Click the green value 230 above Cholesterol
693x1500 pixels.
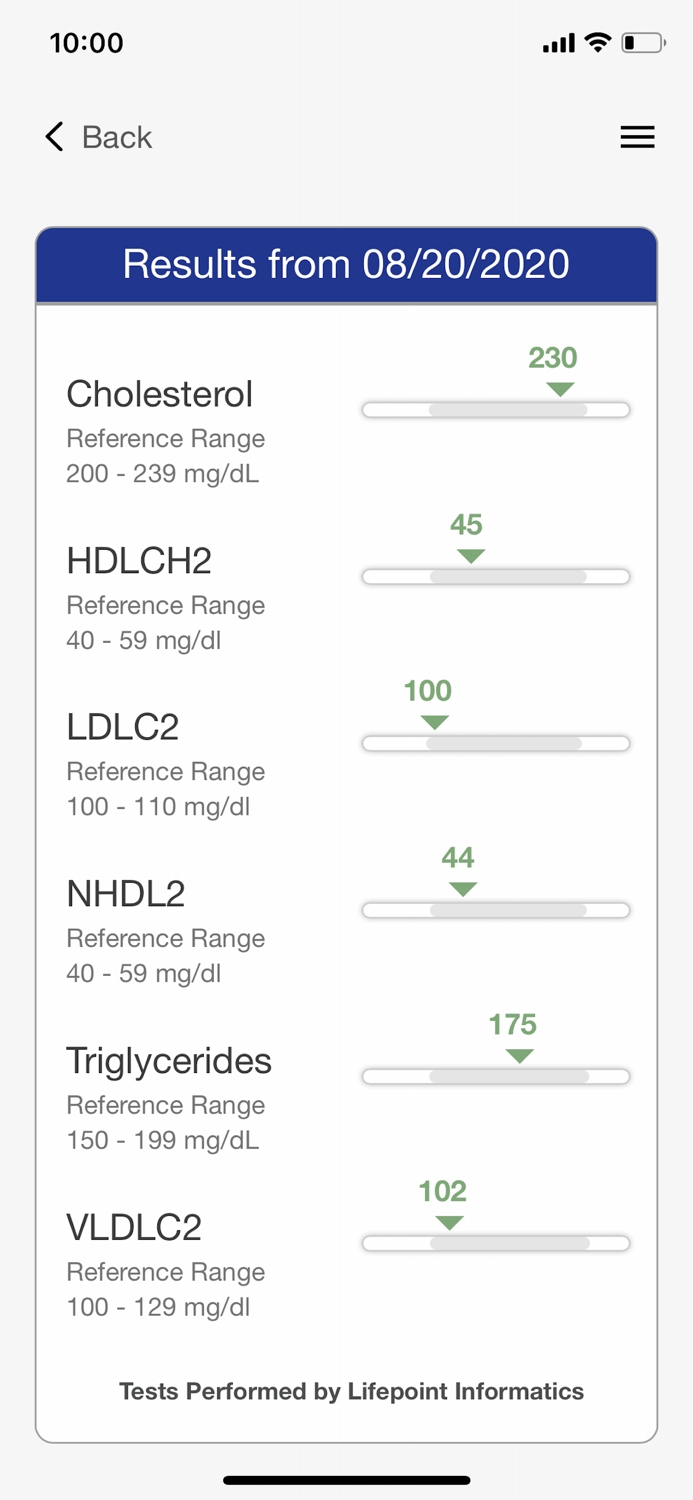(551, 358)
